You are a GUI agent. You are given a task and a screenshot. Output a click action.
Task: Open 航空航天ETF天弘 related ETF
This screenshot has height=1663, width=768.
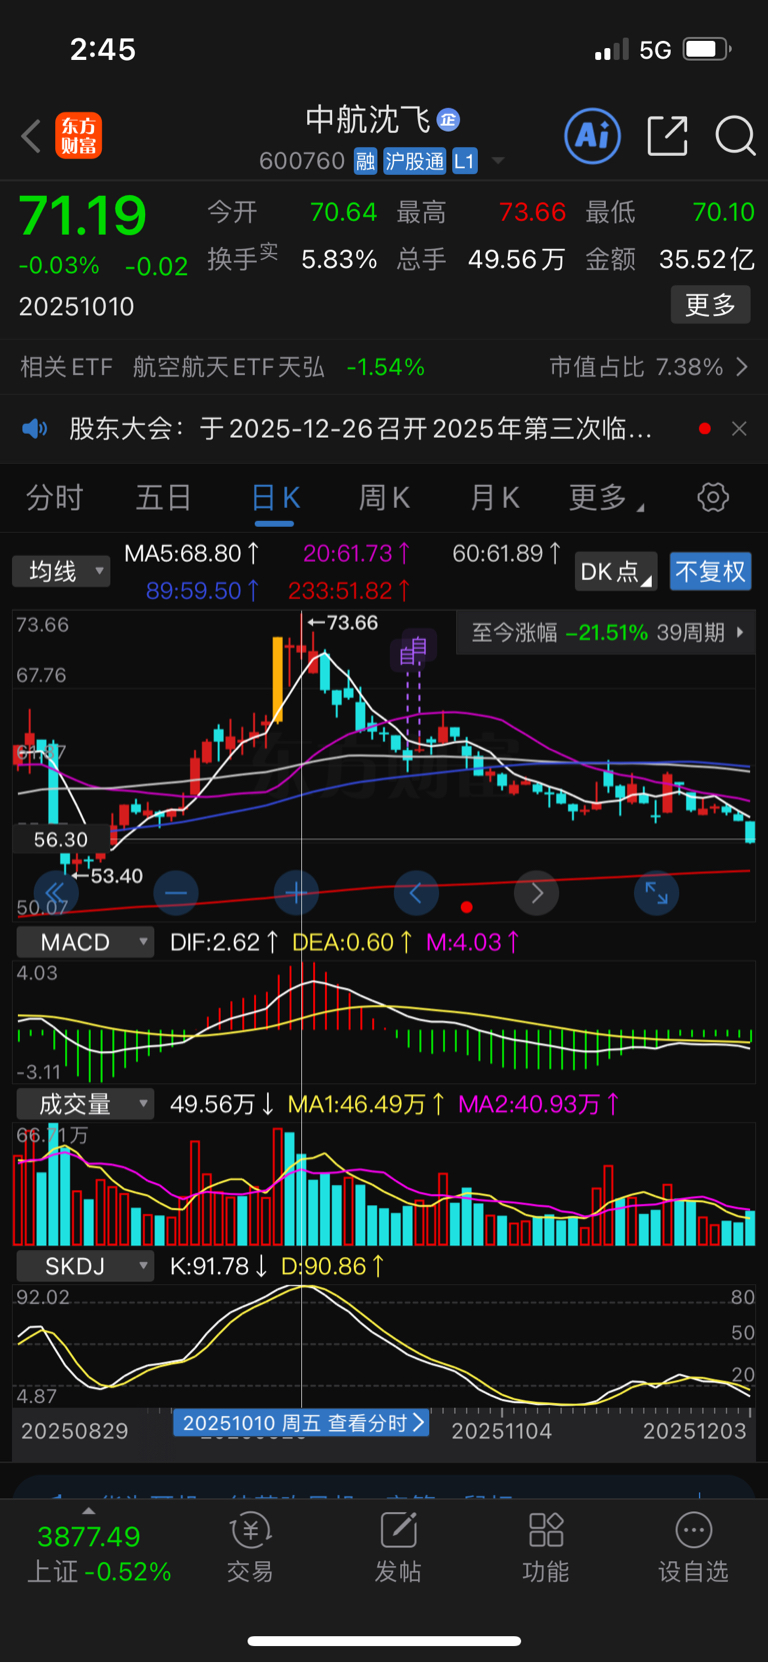(x=279, y=367)
